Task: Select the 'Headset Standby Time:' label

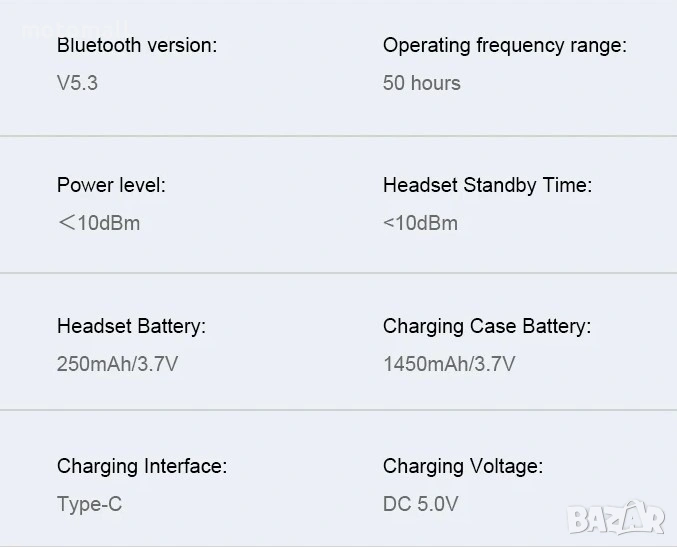Action: pyautogui.click(x=487, y=185)
